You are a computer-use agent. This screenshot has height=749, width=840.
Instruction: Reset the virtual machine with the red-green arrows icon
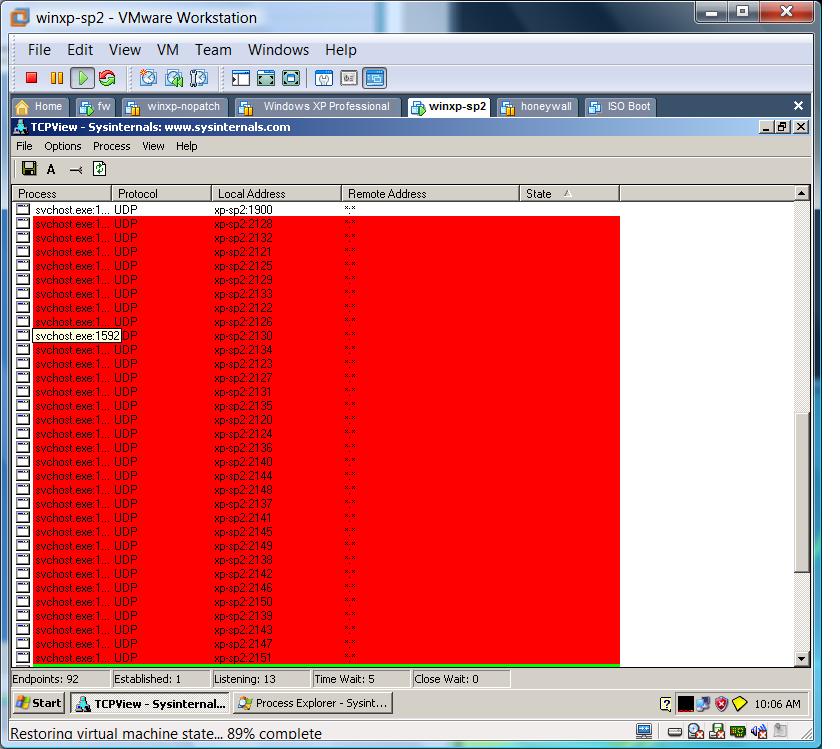(107, 78)
